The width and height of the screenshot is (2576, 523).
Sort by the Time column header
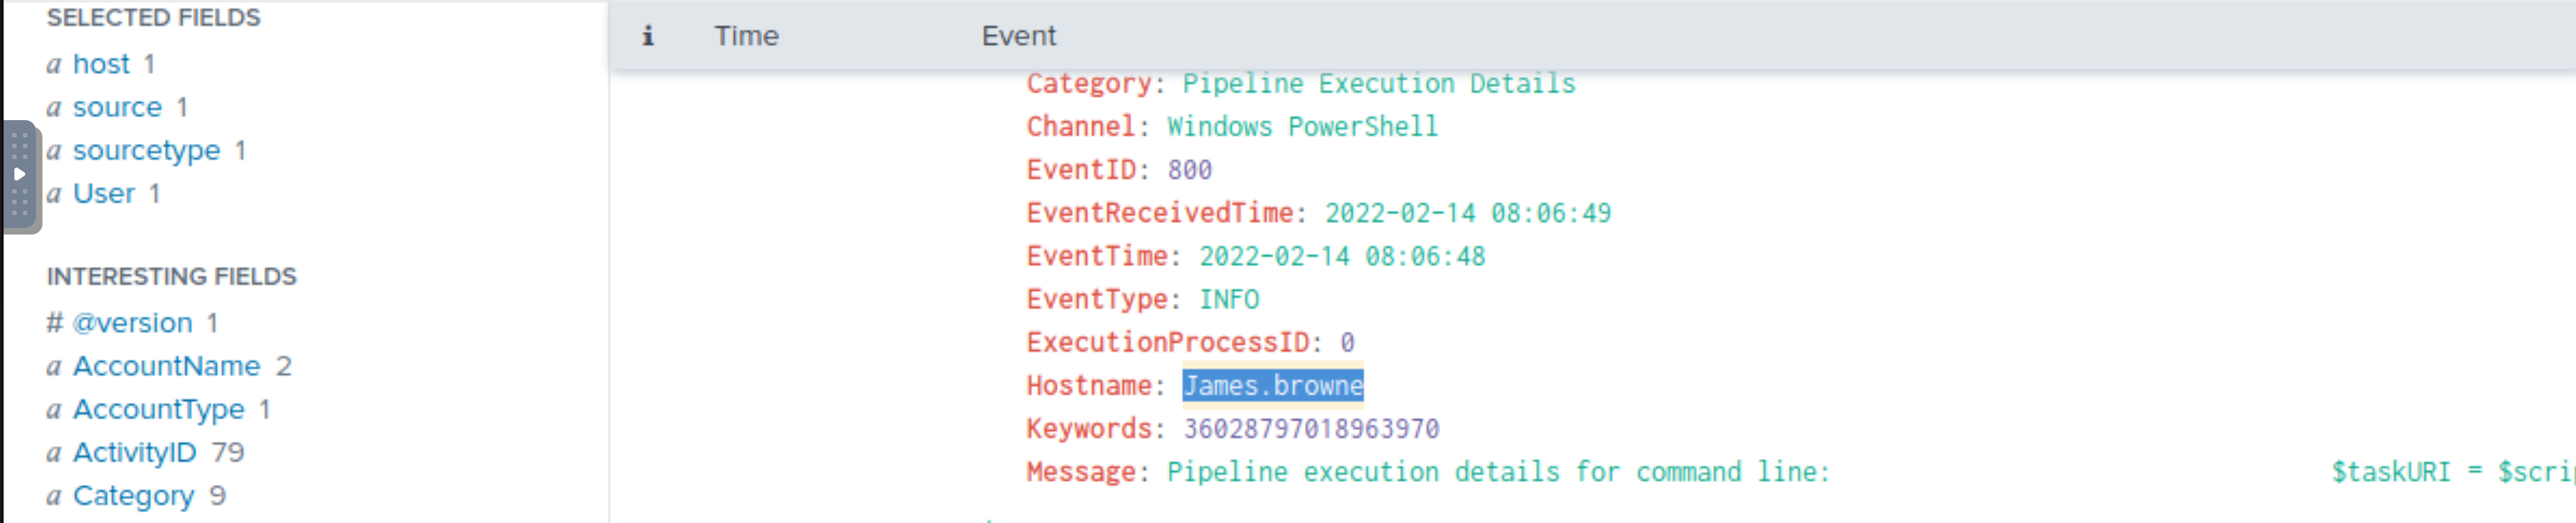point(746,36)
